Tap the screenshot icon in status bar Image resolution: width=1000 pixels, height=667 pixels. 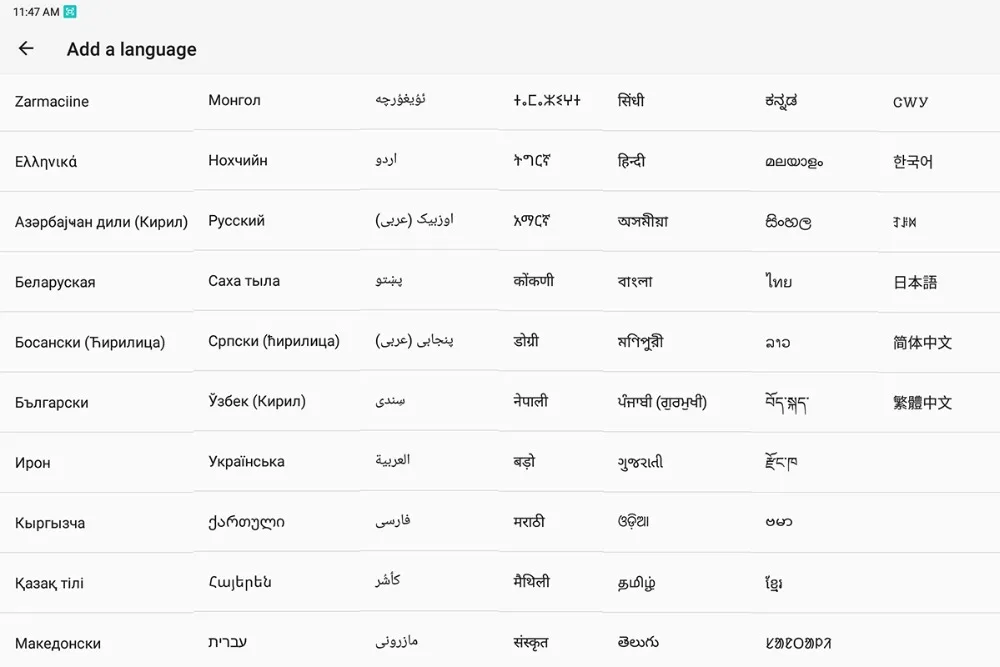coord(70,11)
